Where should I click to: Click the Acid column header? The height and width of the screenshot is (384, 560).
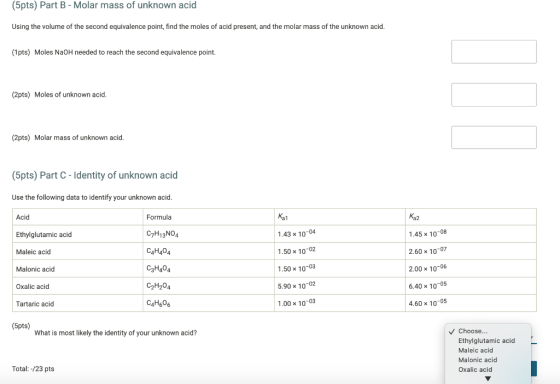coord(22,217)
